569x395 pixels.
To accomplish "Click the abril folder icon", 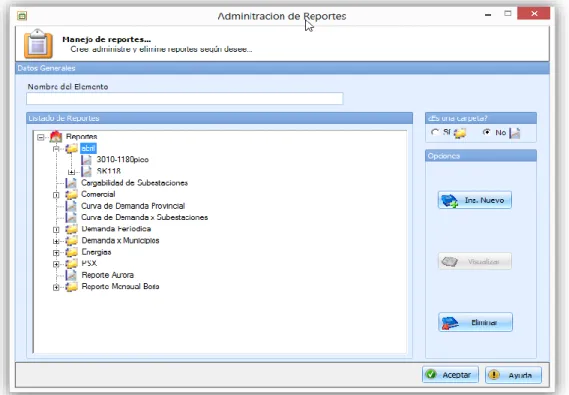I will (71, 148).
